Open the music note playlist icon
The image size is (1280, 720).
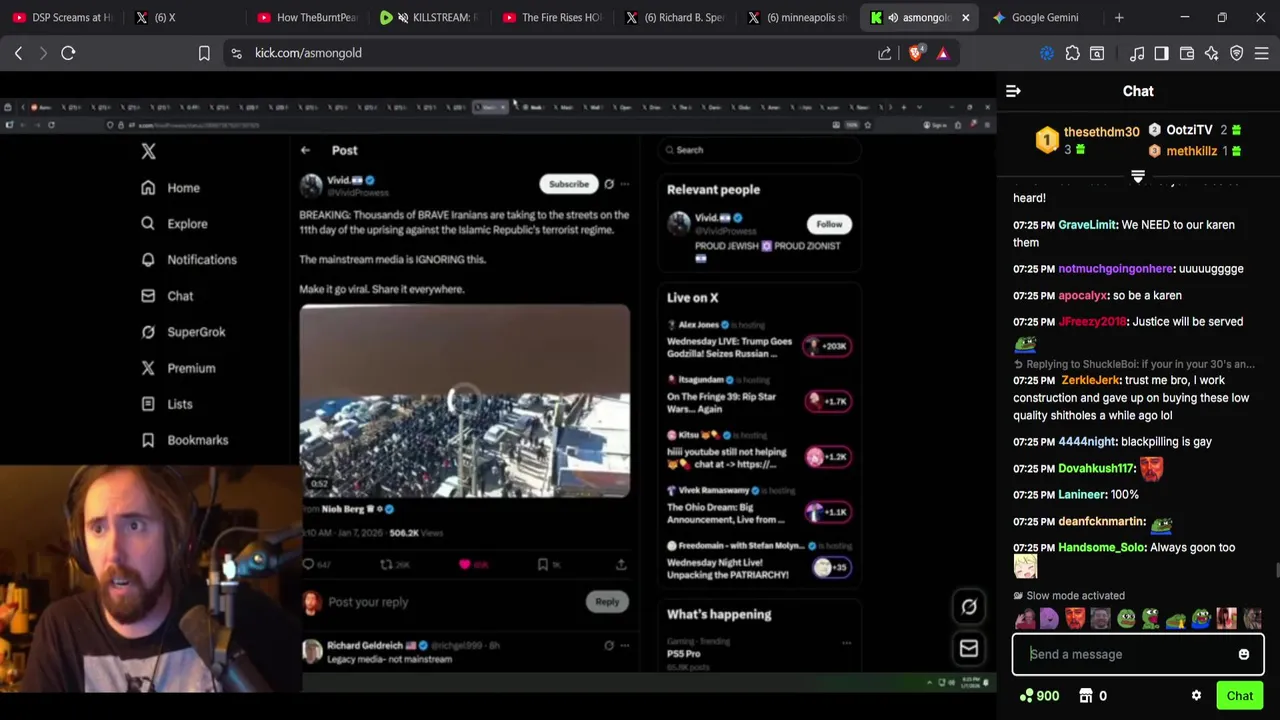pyautogui.click(x=1137, y=53)
